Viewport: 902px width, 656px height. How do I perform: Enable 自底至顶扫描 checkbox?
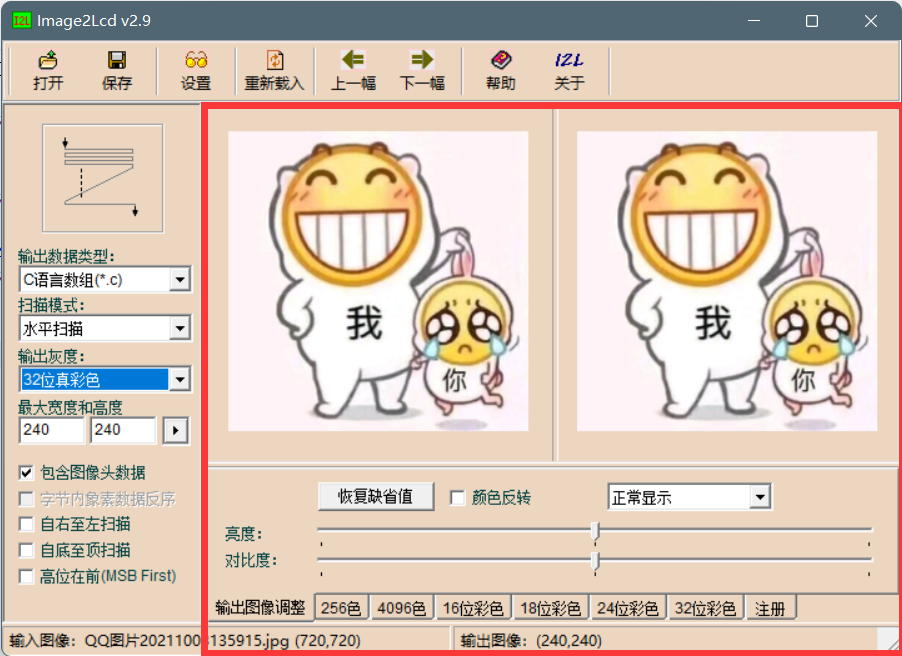pyautogui.click(x=26, y=550)
